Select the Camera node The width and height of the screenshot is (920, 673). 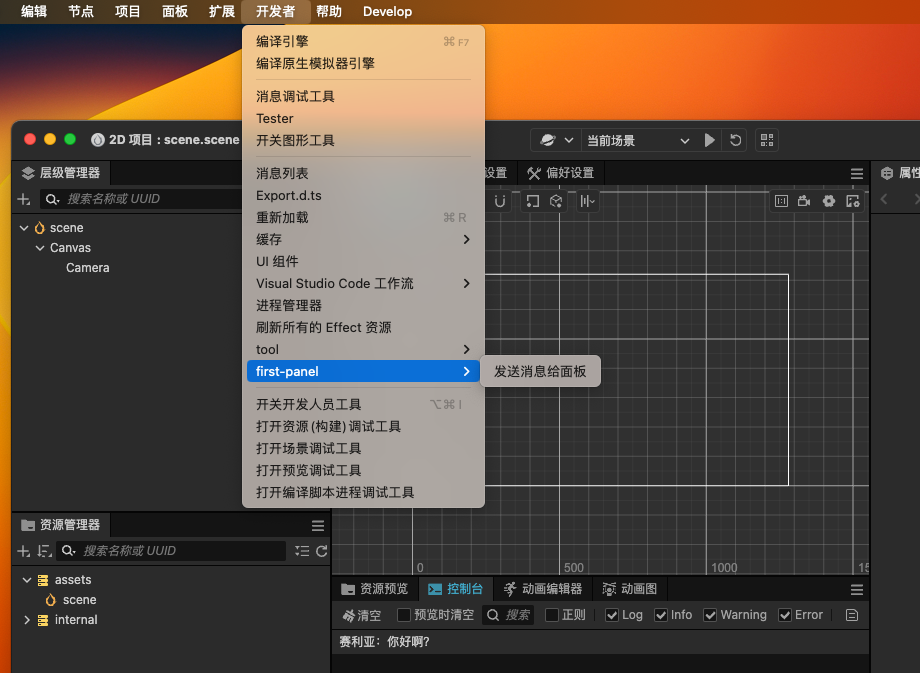tap(87, 268)
